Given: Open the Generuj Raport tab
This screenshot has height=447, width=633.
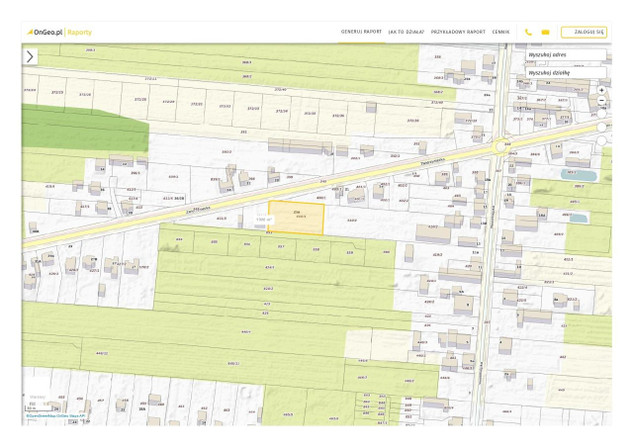Looking at the screenshot, I should coord(361,32).
